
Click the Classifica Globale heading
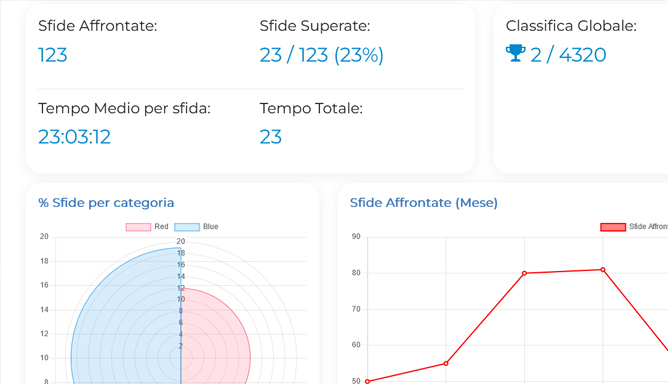point(571,26)
